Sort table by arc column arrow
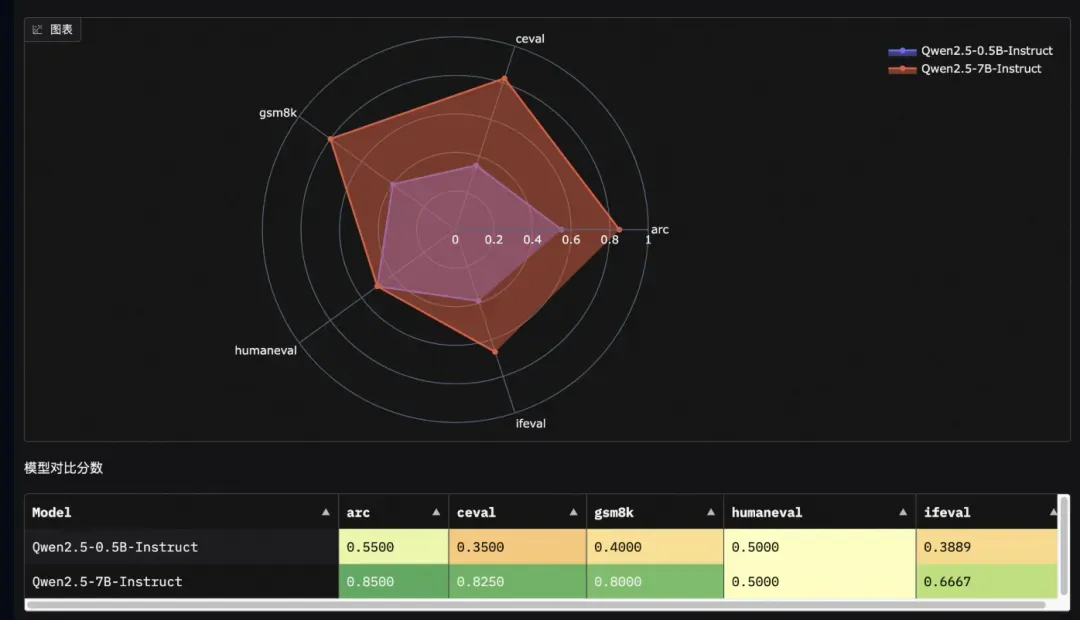This screenshot has width=1080, height=620. click(436, 512)
